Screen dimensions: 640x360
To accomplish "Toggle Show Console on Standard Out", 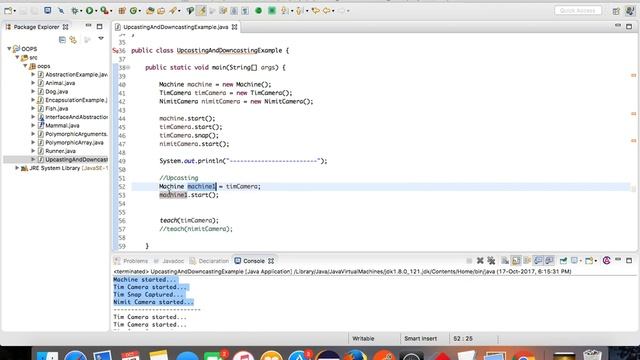I will [x=538, y=260].
